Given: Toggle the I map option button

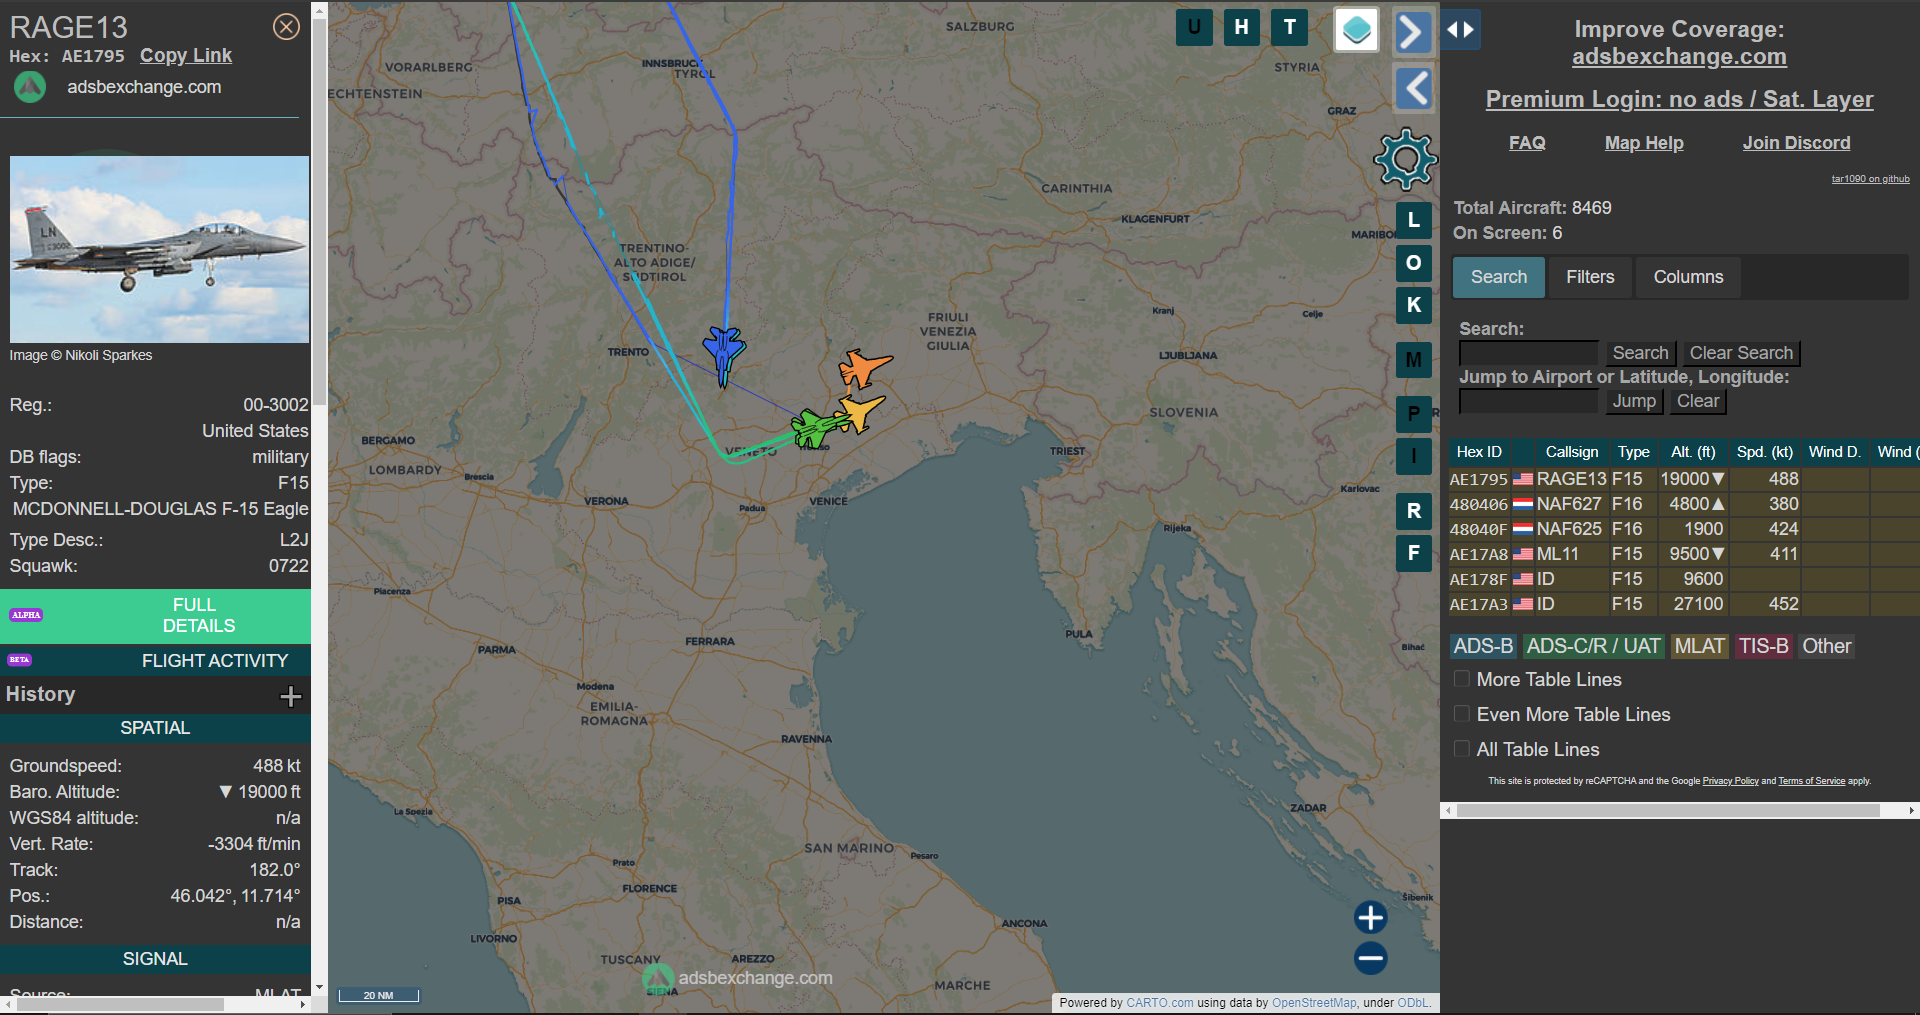Looking at the screenshot, I should [1414, 456].
